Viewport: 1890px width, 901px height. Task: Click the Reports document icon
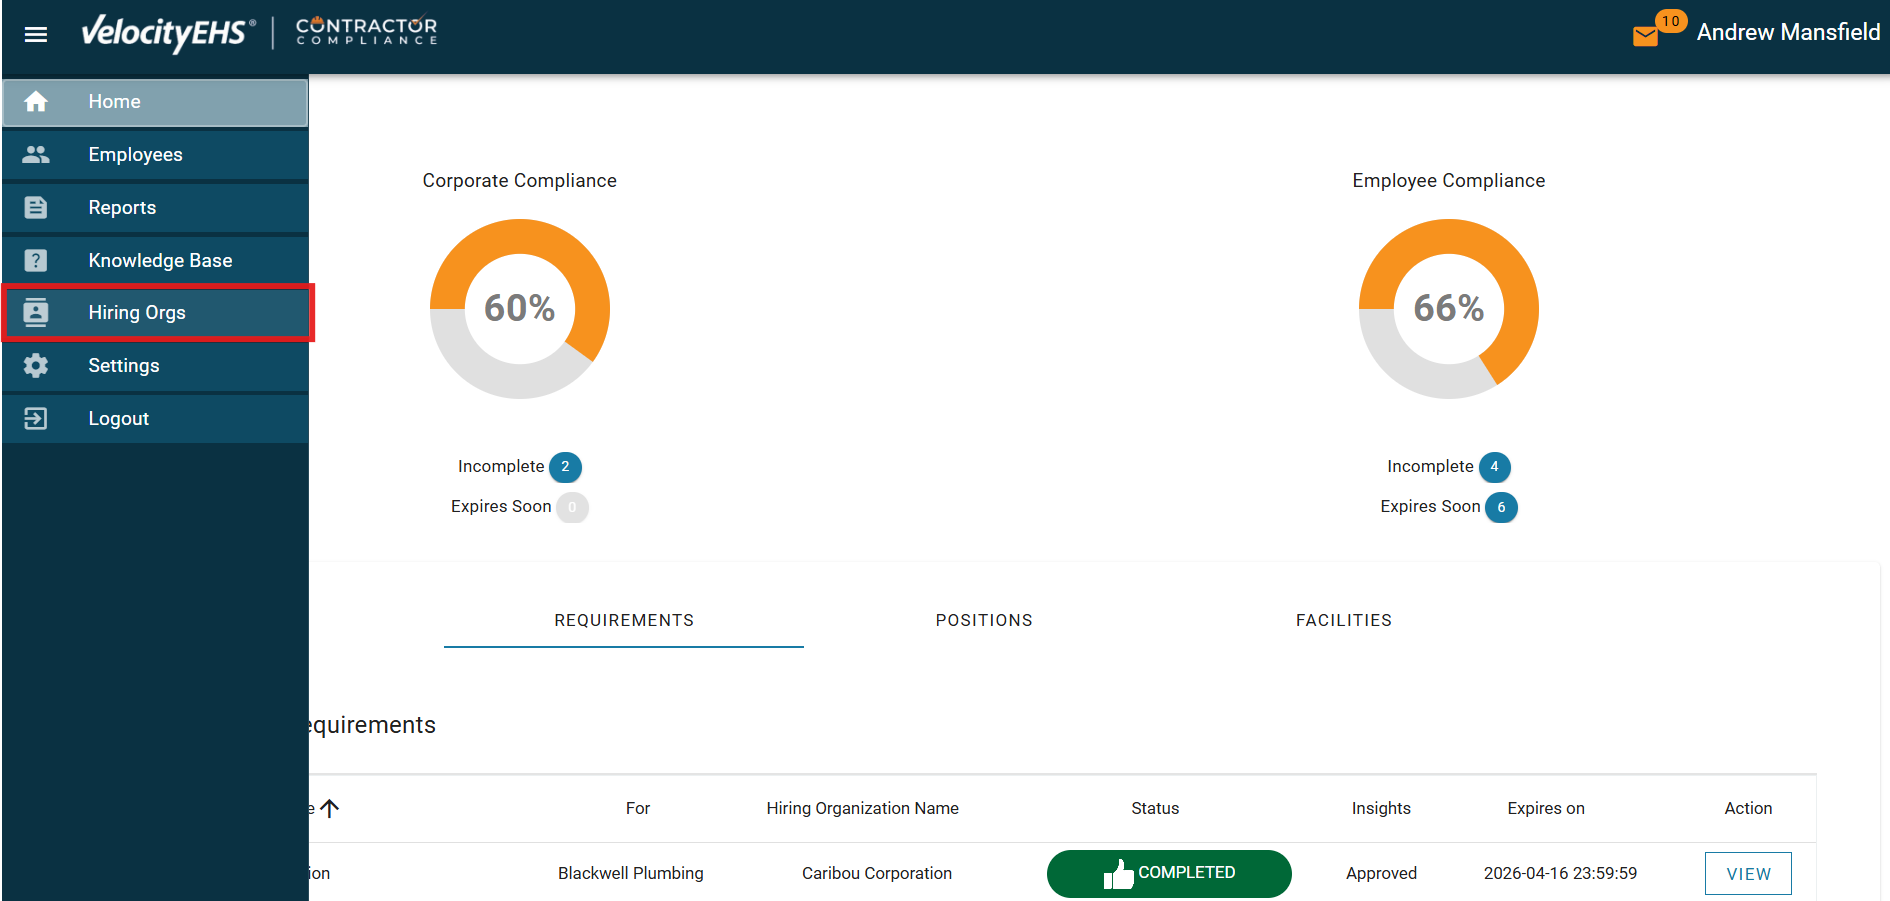(x=36, y=208)
